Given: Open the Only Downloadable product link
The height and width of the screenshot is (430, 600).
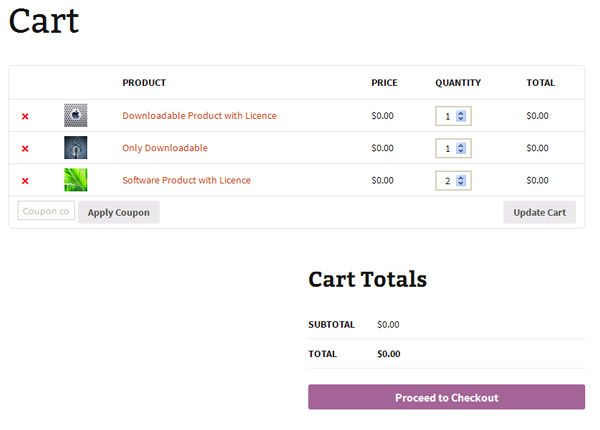Looking at the screenshot, I should coord(165,148).
